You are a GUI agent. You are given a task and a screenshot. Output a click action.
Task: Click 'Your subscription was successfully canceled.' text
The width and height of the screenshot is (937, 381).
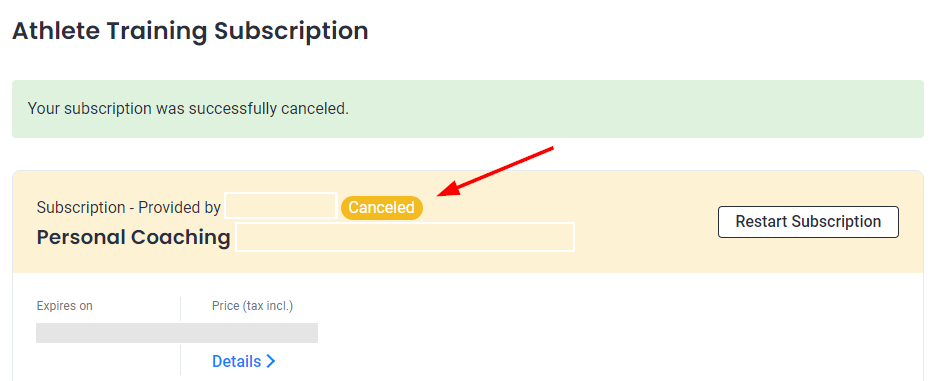(188, 109)
